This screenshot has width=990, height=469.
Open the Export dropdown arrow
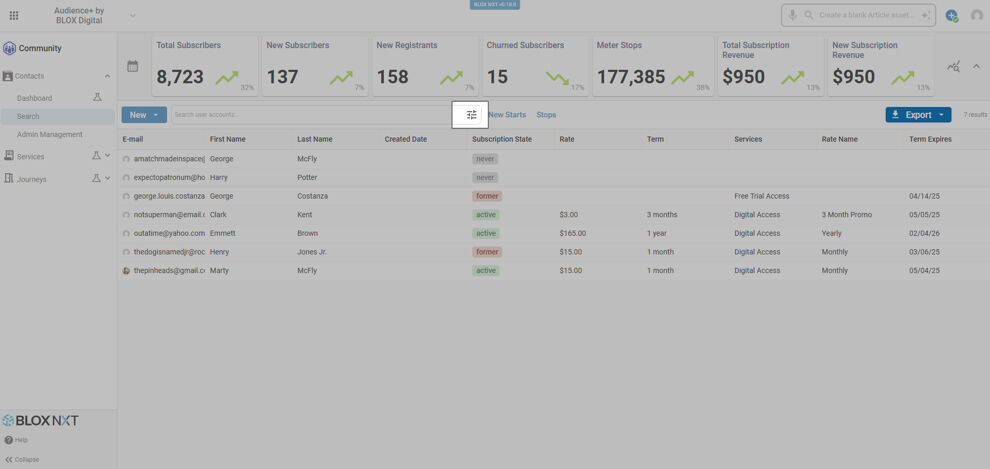[x=941, y=115]
